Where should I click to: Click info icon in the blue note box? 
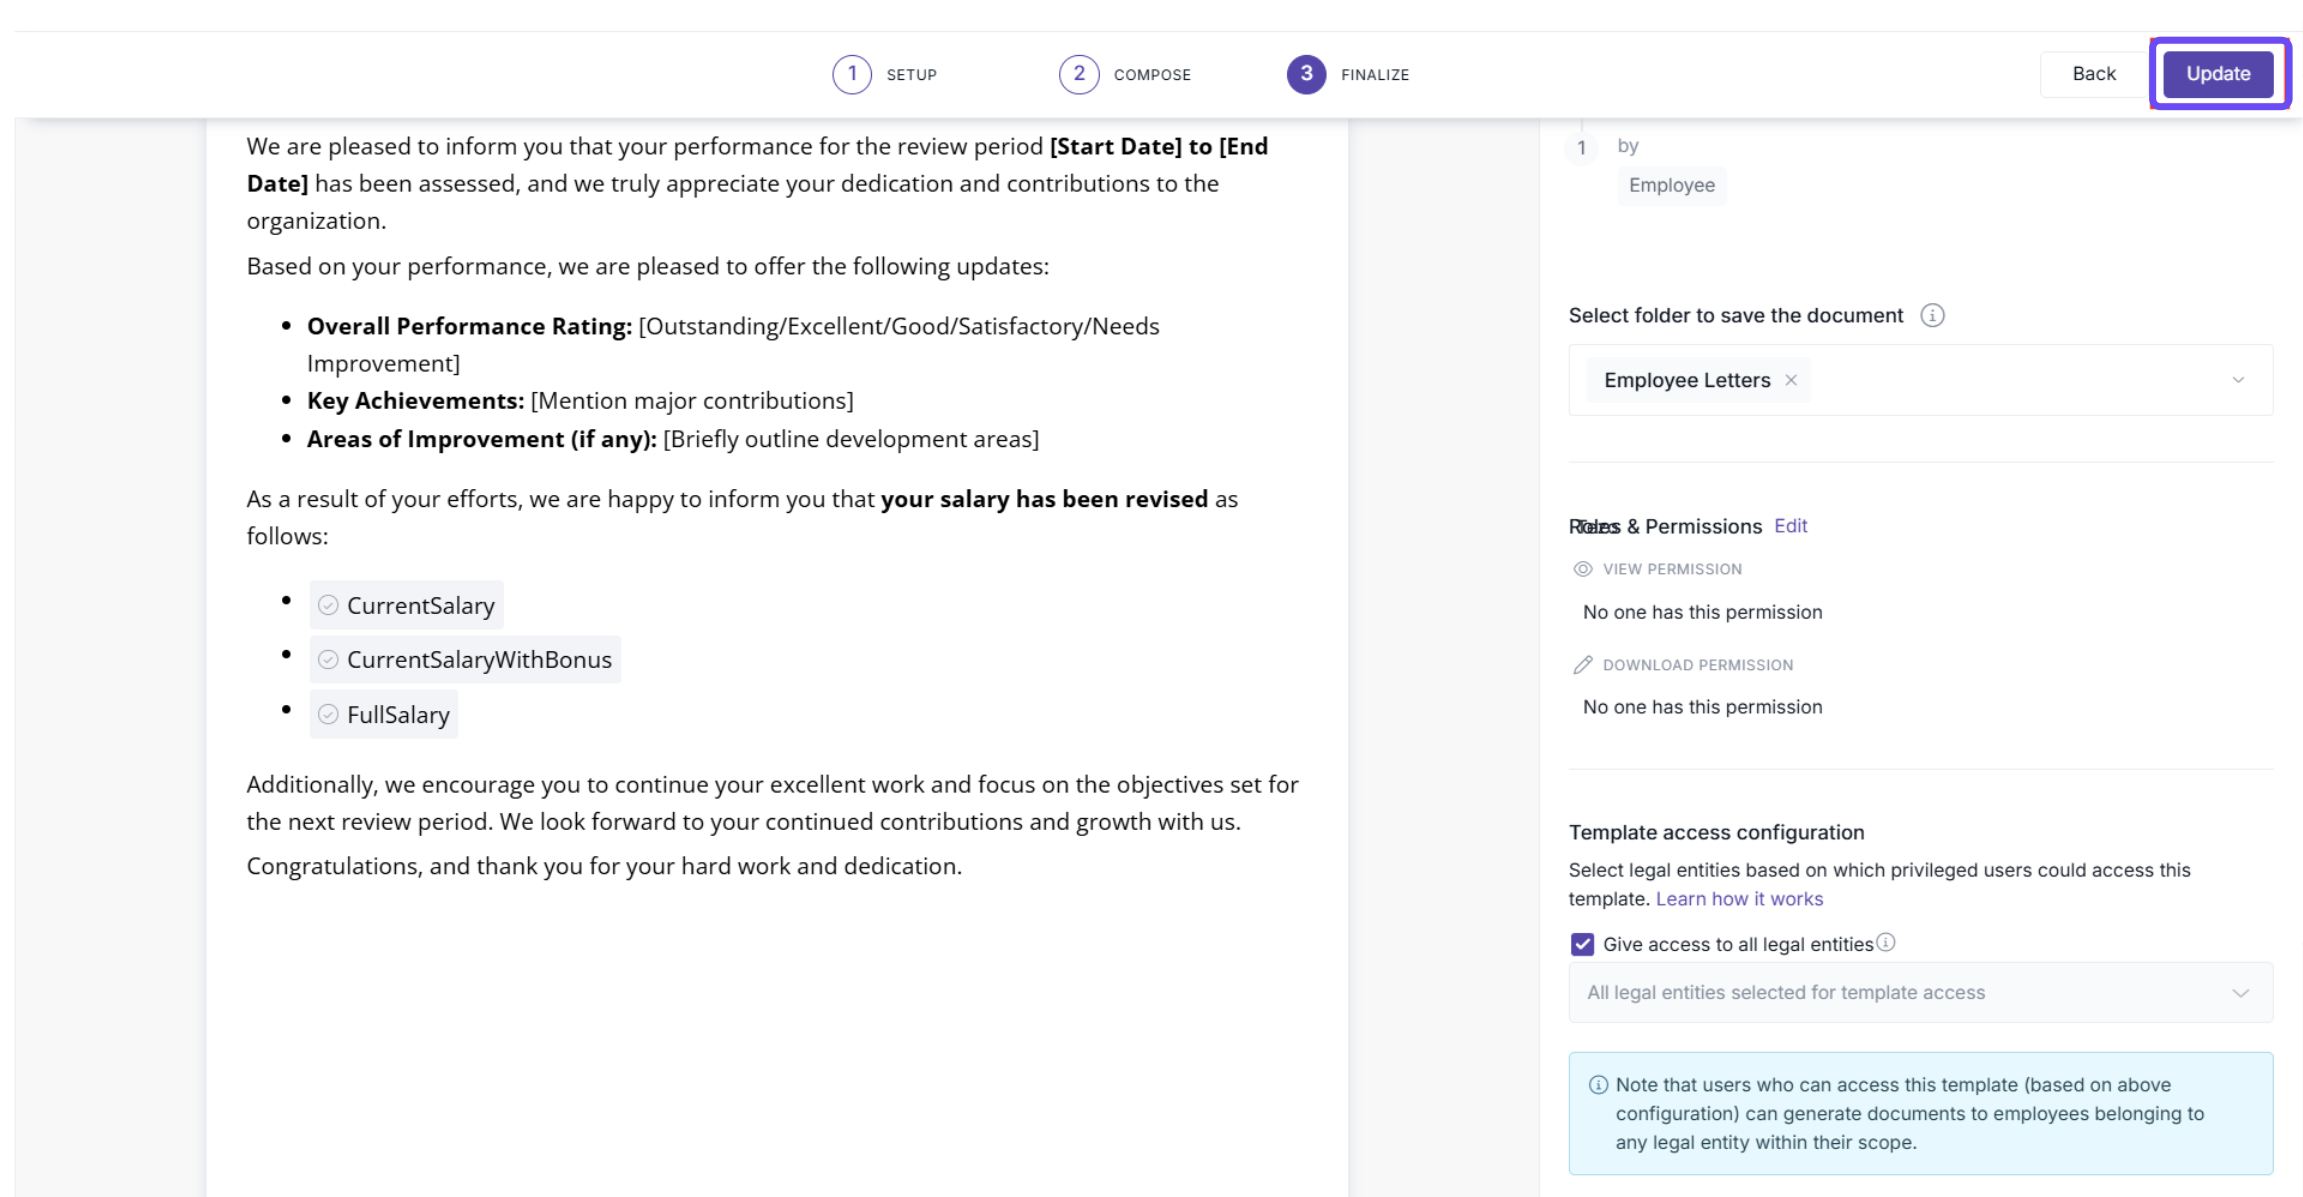pos(1598,1085)
